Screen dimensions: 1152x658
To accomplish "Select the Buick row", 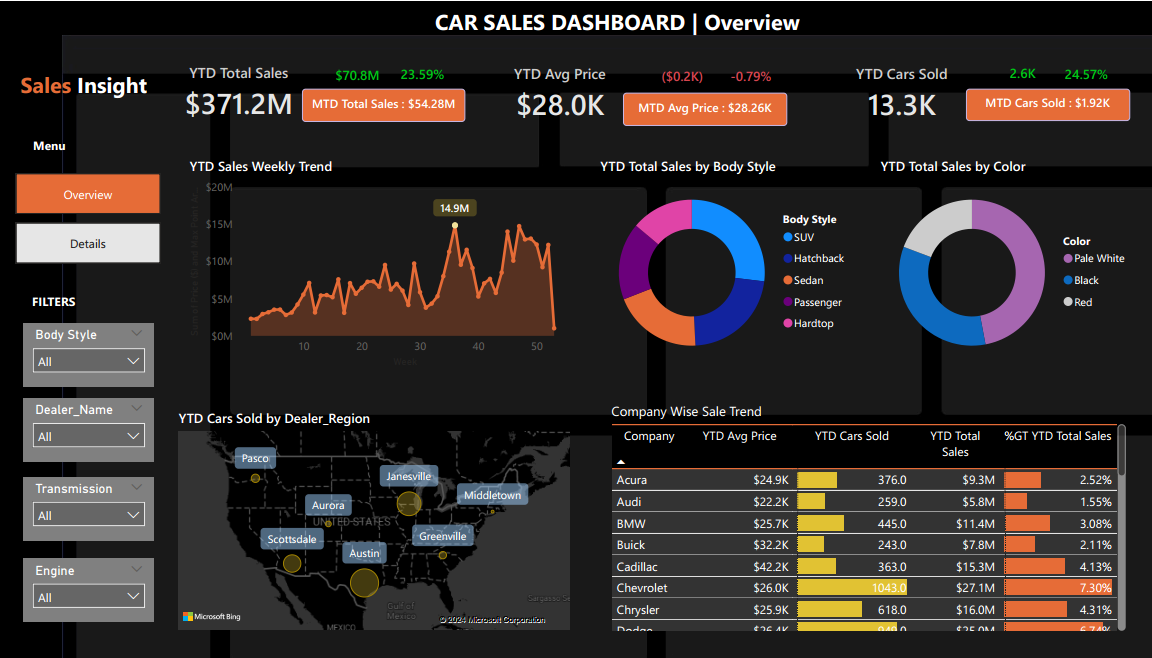I will (864, 545).
